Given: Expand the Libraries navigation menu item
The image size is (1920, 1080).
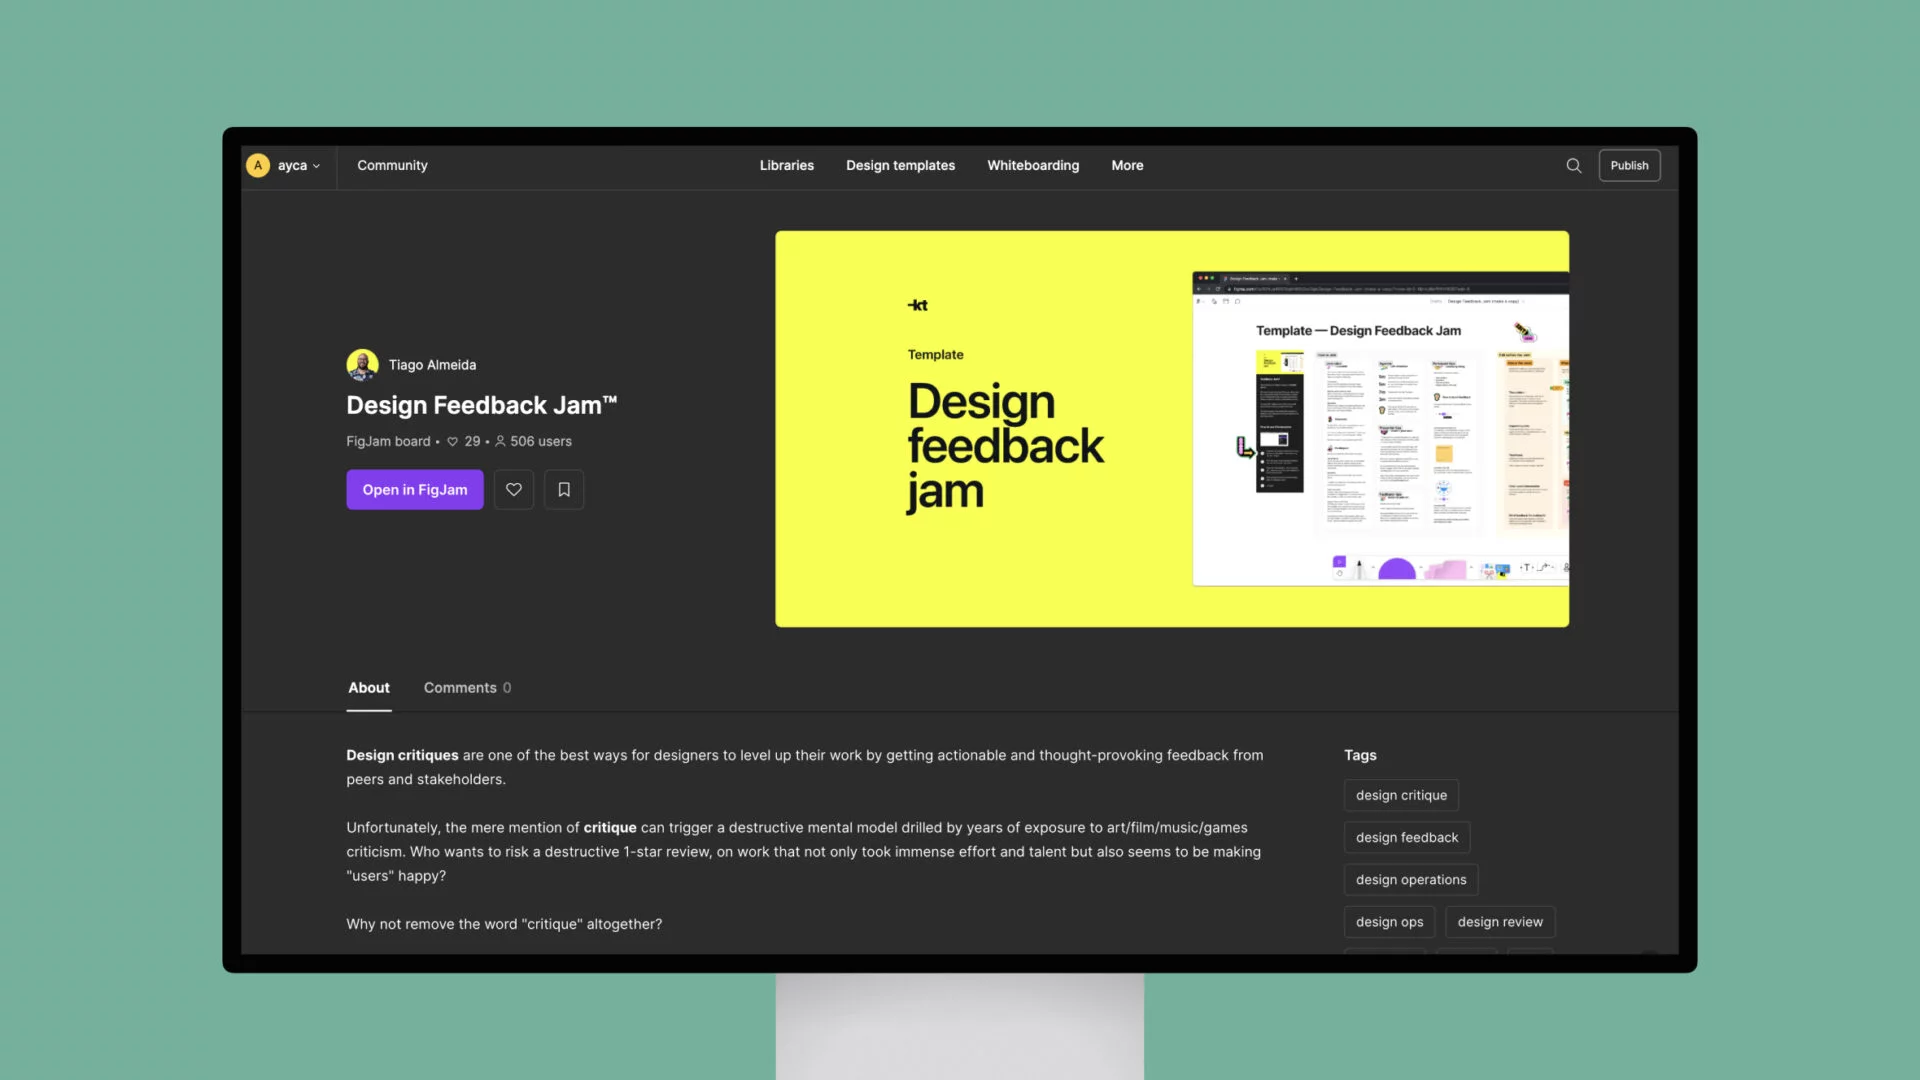Looking at the screenshot, I should 786,164.
